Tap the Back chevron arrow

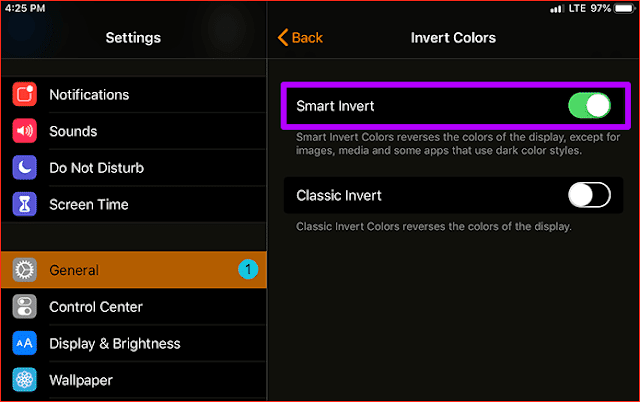283,38
